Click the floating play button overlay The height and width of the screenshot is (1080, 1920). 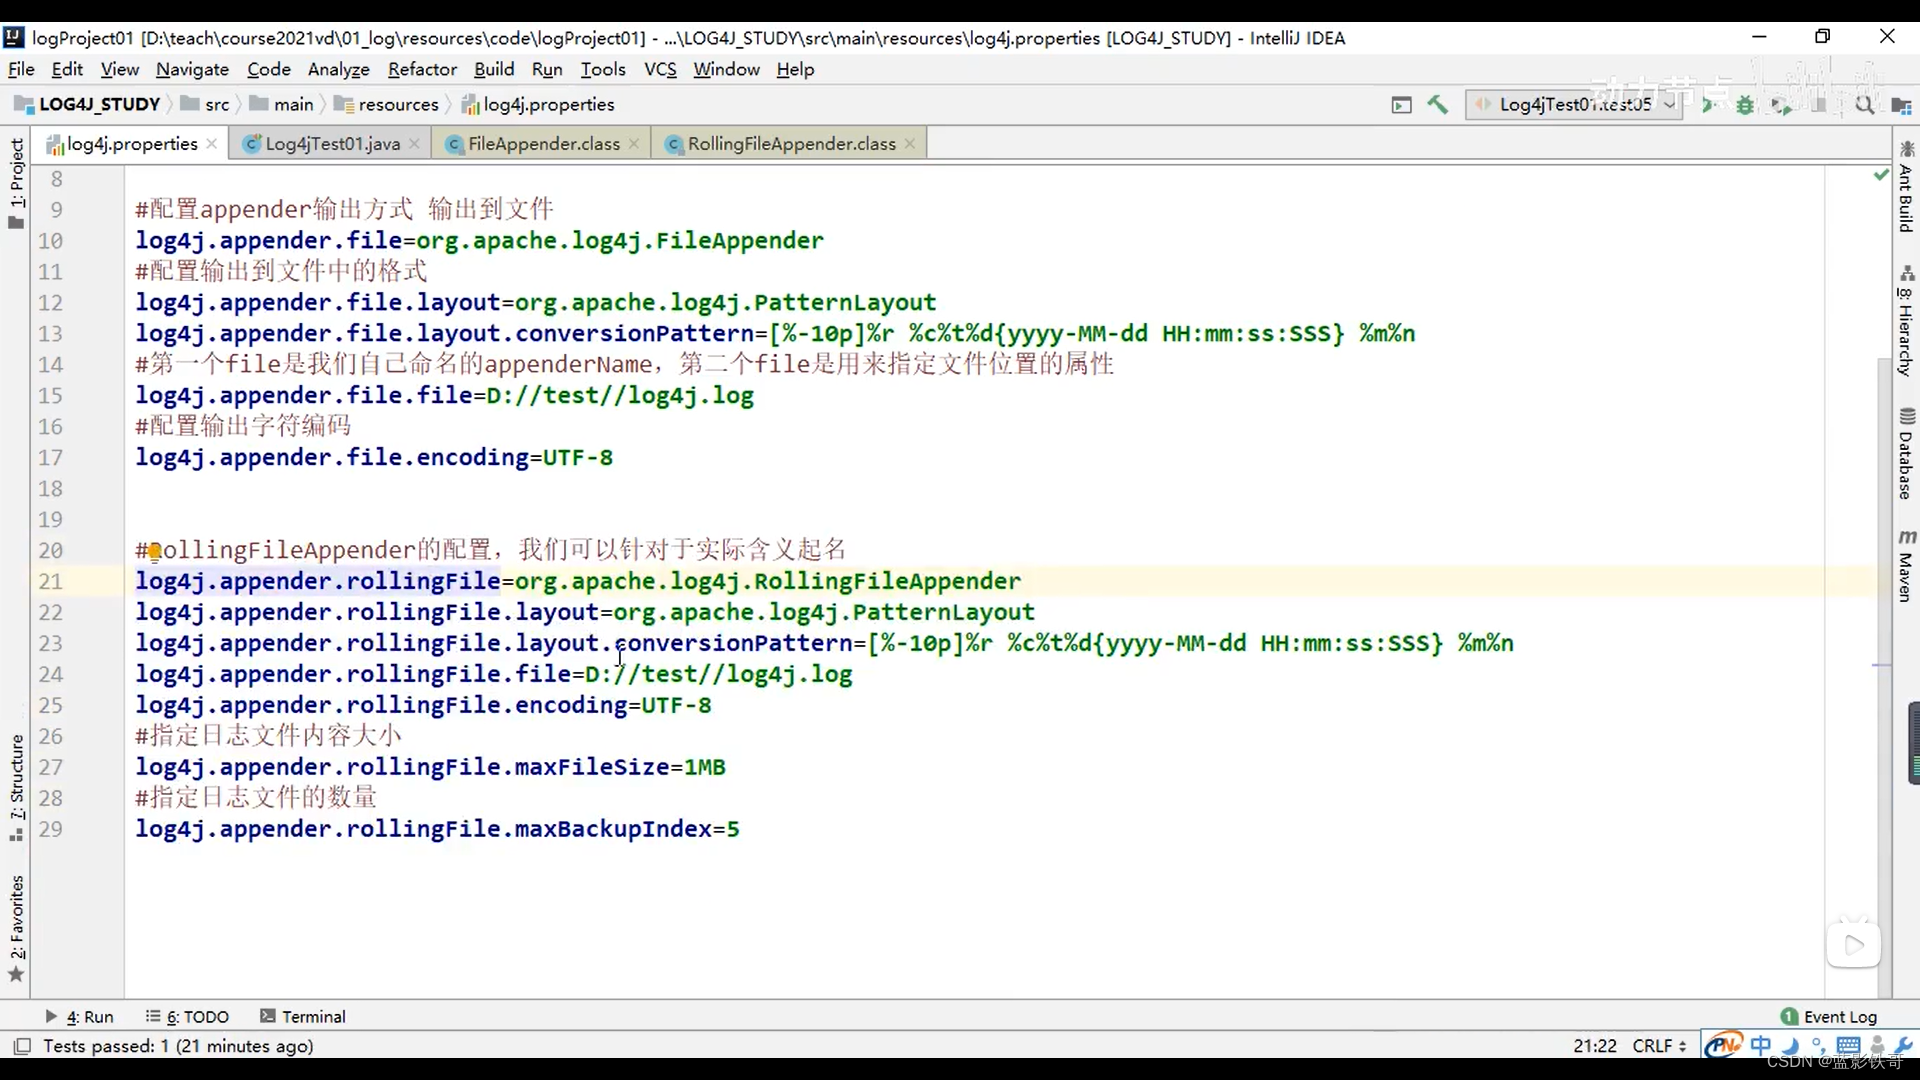pos(1853,944)
